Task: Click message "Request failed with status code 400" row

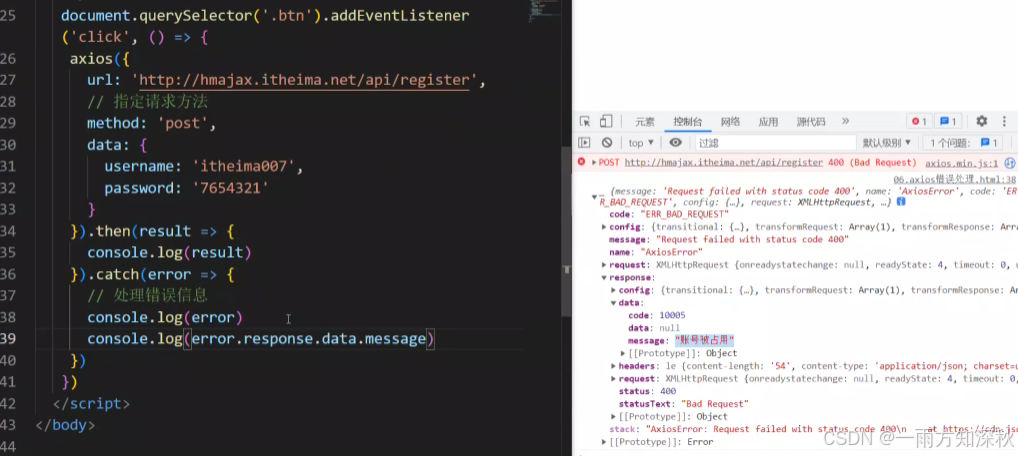Action: [x=728, y=240]
